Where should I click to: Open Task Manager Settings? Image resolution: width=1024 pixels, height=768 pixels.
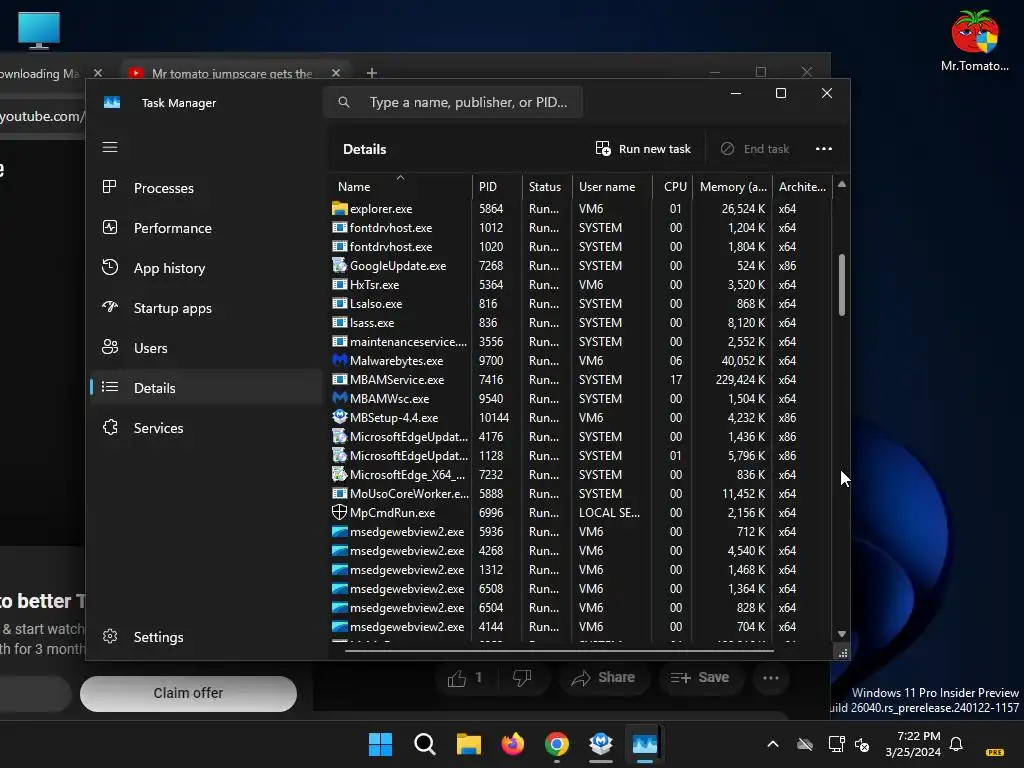(206, 637)
